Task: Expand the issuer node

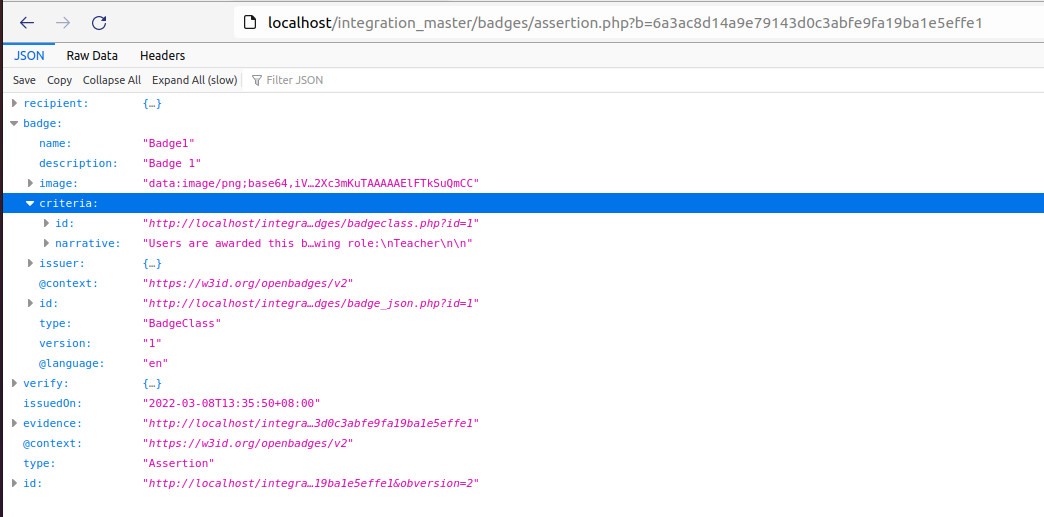Action: [31, 263]
